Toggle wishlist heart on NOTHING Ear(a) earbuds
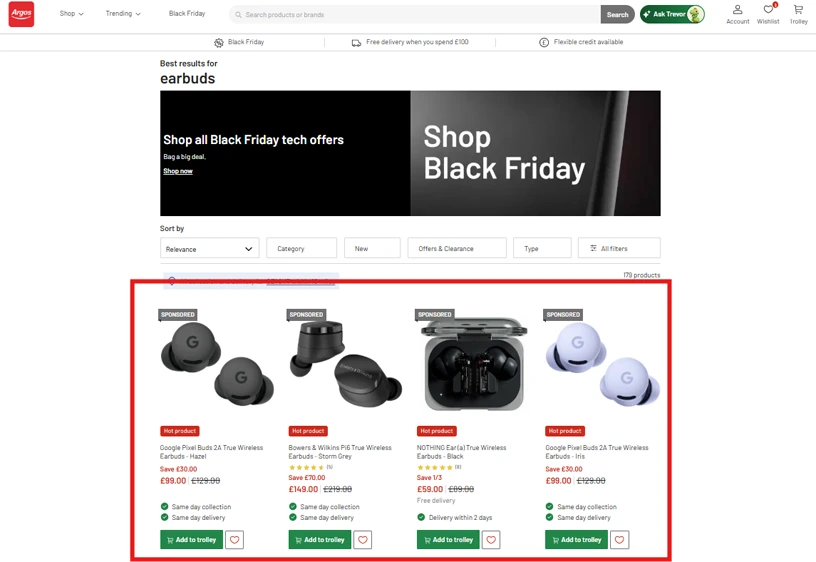Screen dimensions: 816x562 pos(491,540)
